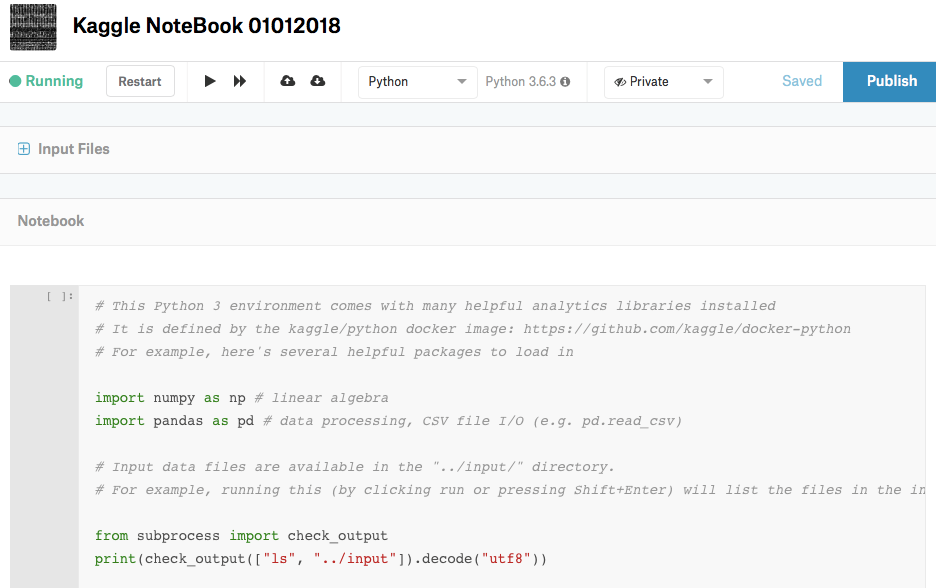Expand Input Files with plus icon

pos(24,149)
